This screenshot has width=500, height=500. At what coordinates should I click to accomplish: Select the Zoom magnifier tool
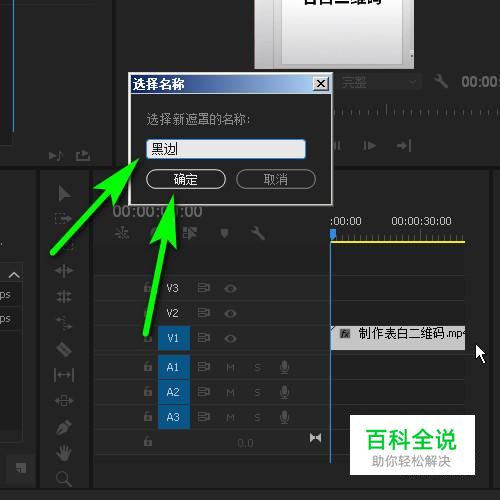point(64,479)
